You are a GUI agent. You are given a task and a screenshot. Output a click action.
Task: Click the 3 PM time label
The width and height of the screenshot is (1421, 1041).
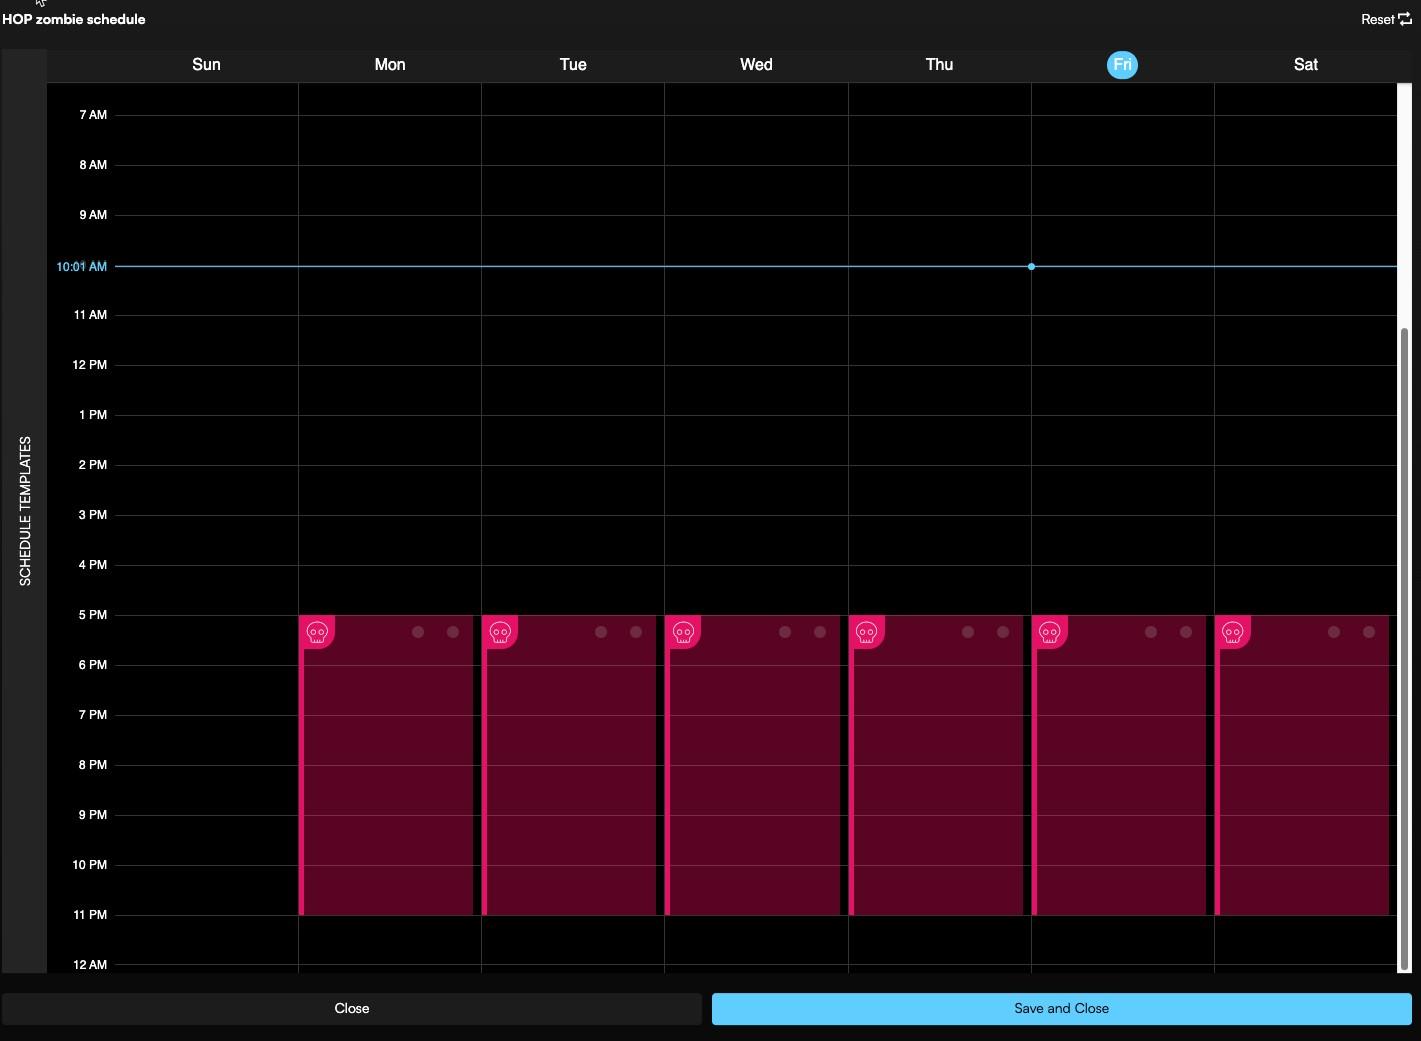click(x=93, y=515)
